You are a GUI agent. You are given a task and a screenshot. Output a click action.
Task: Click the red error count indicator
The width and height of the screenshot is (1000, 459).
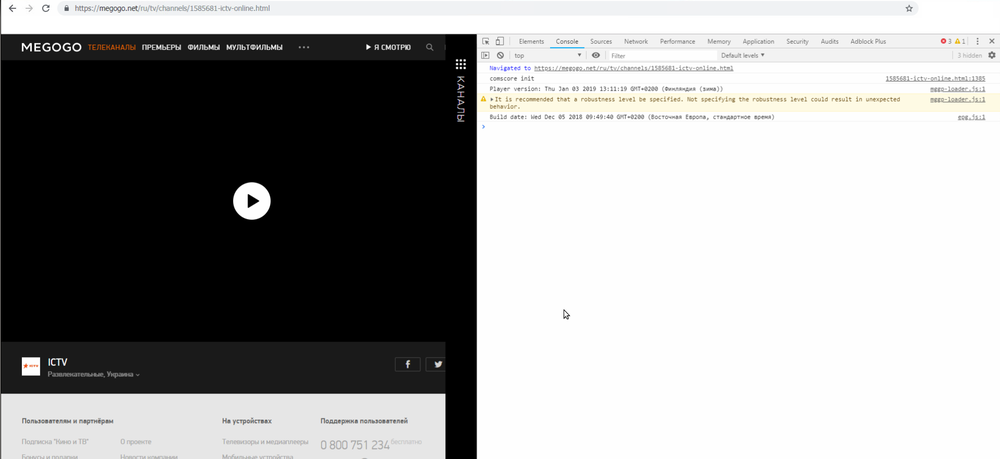[x=946, y=41]
